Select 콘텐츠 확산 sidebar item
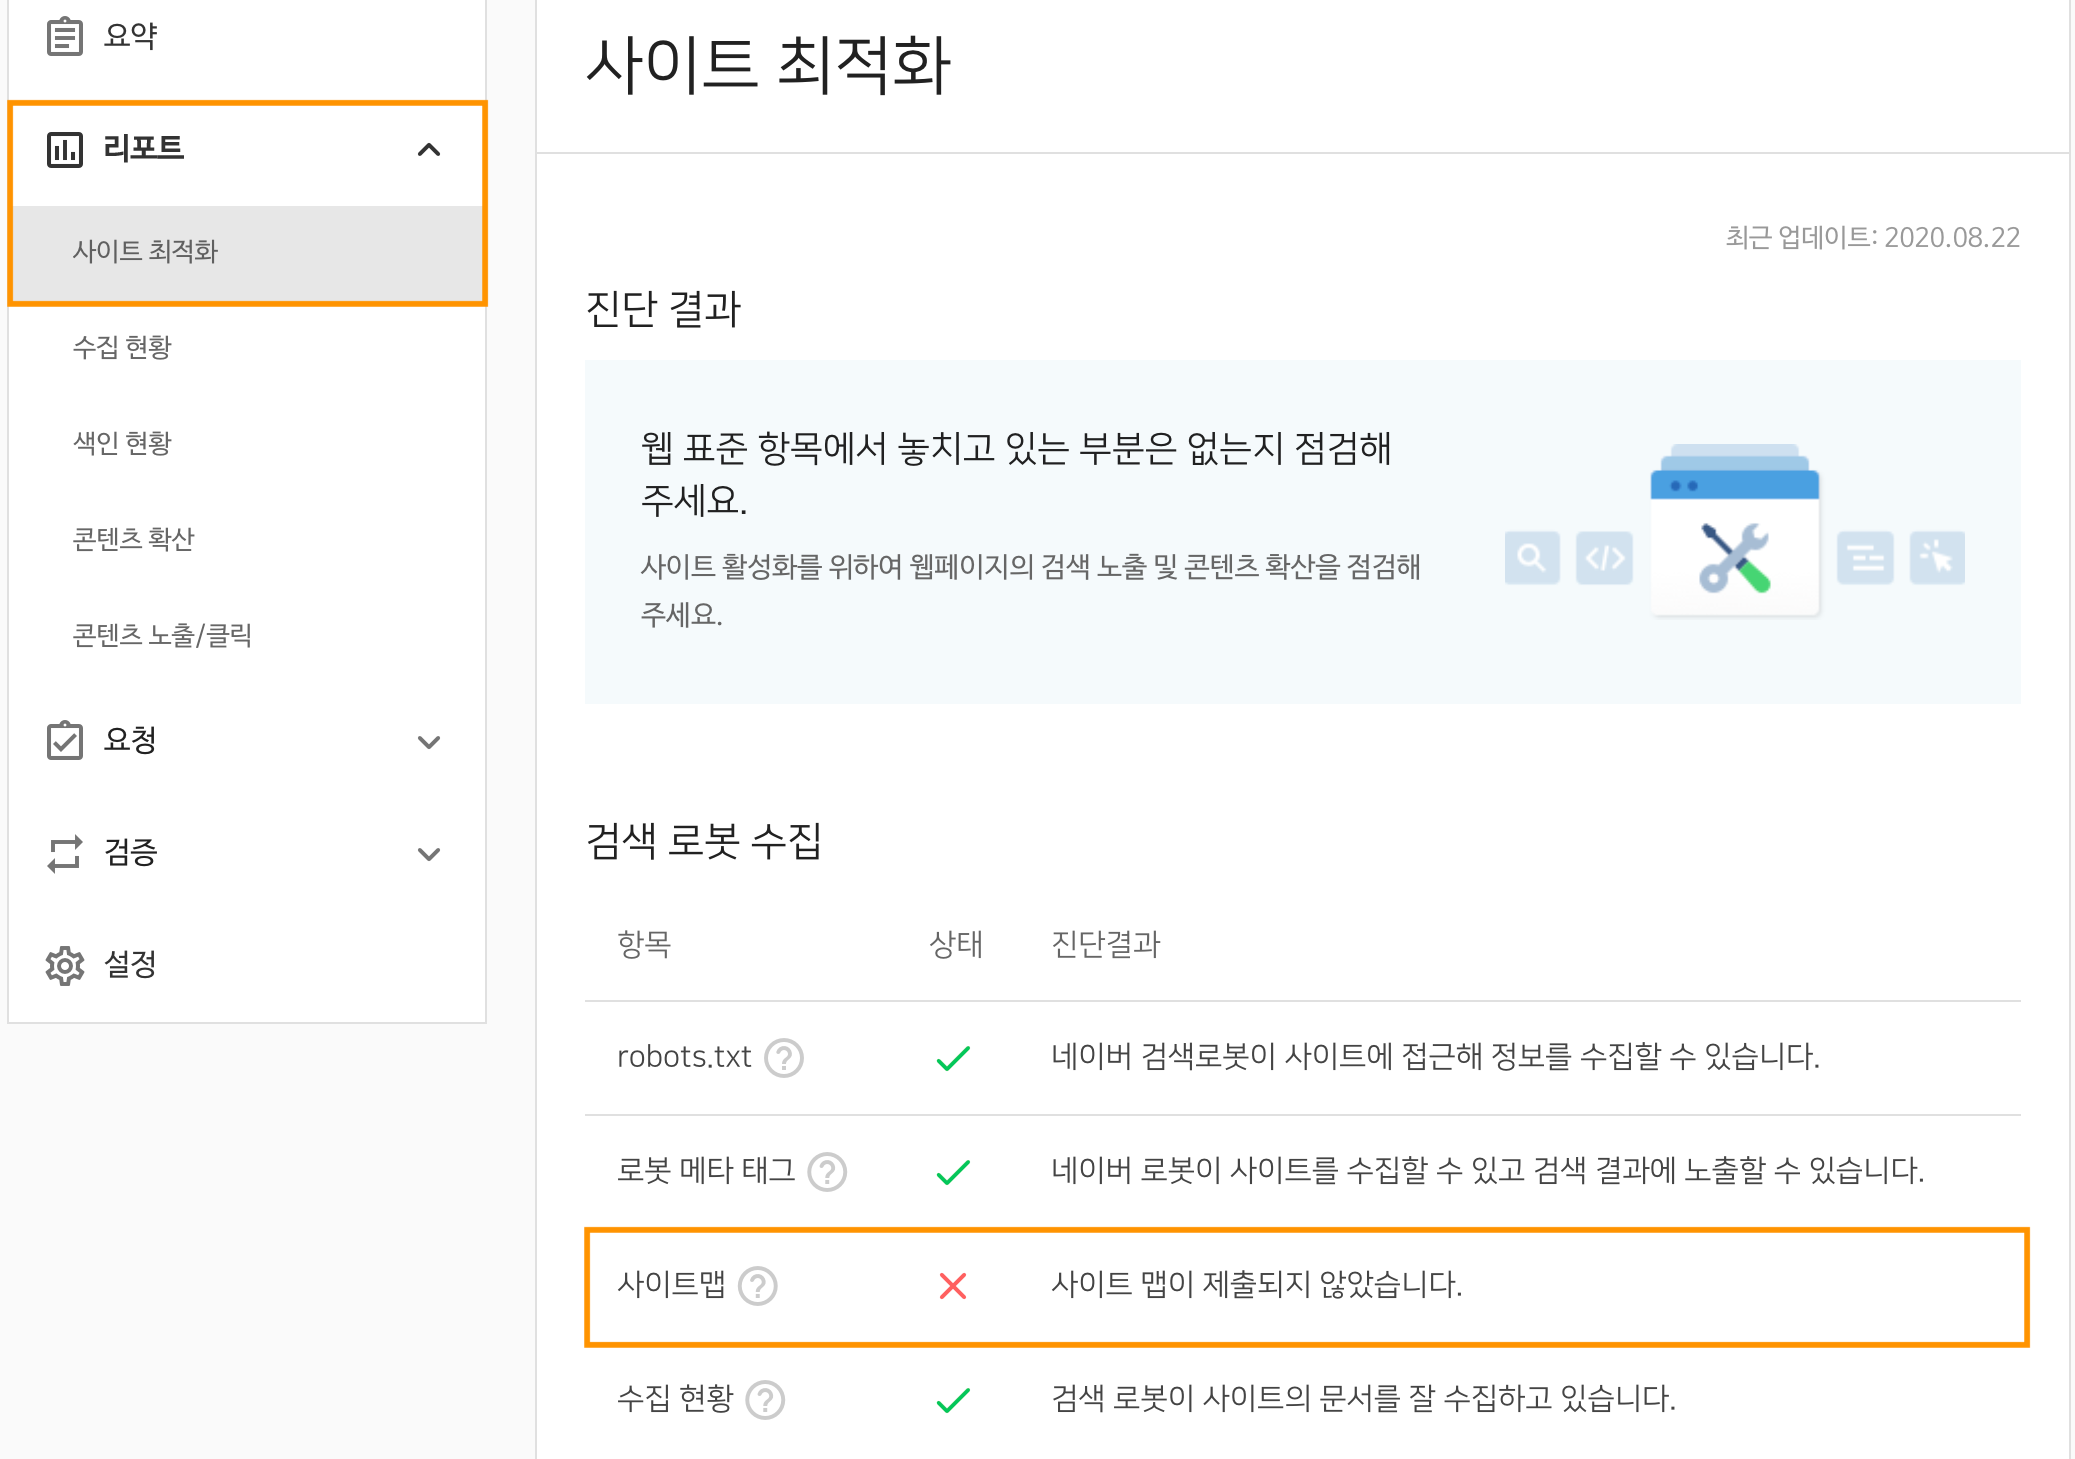This screenshot has height=1459, width=2075. pos(133,539)
